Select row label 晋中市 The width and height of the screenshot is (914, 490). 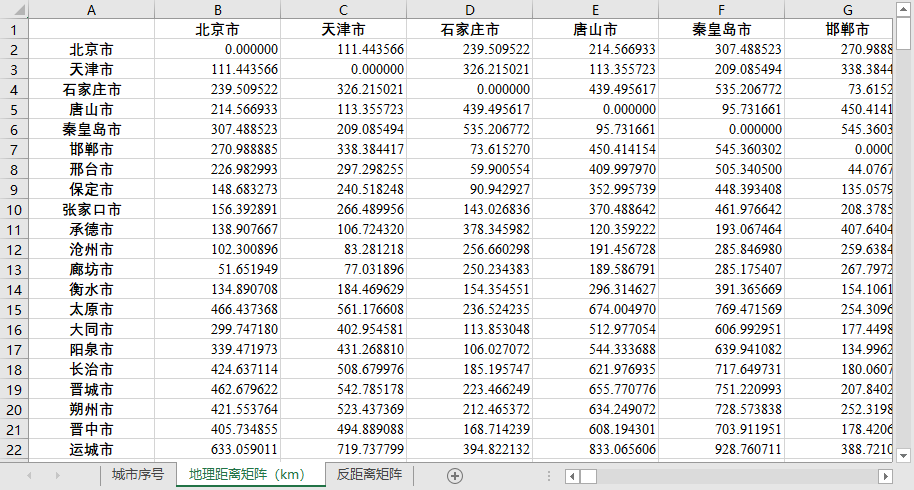pyautogui.click(x=92, y=429)
